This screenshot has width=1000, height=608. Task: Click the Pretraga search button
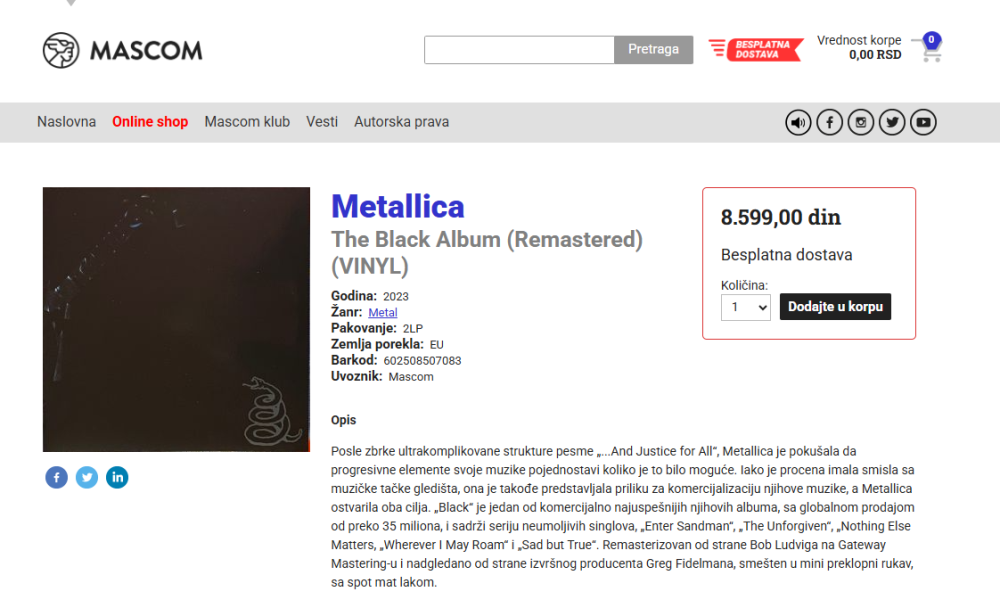[x=653, y=50]
